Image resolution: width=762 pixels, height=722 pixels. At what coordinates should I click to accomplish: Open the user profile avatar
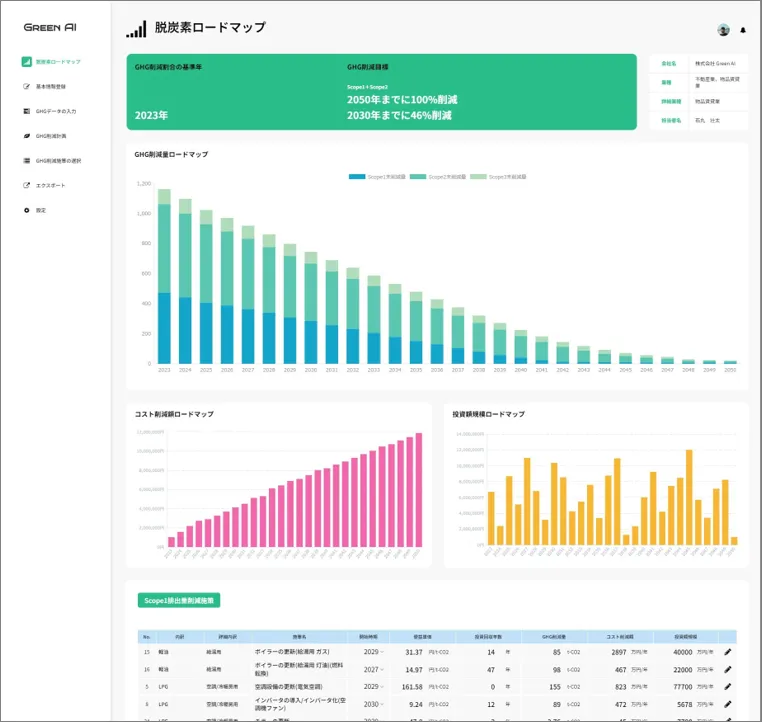pyautogui.click(x=723, y=30)
